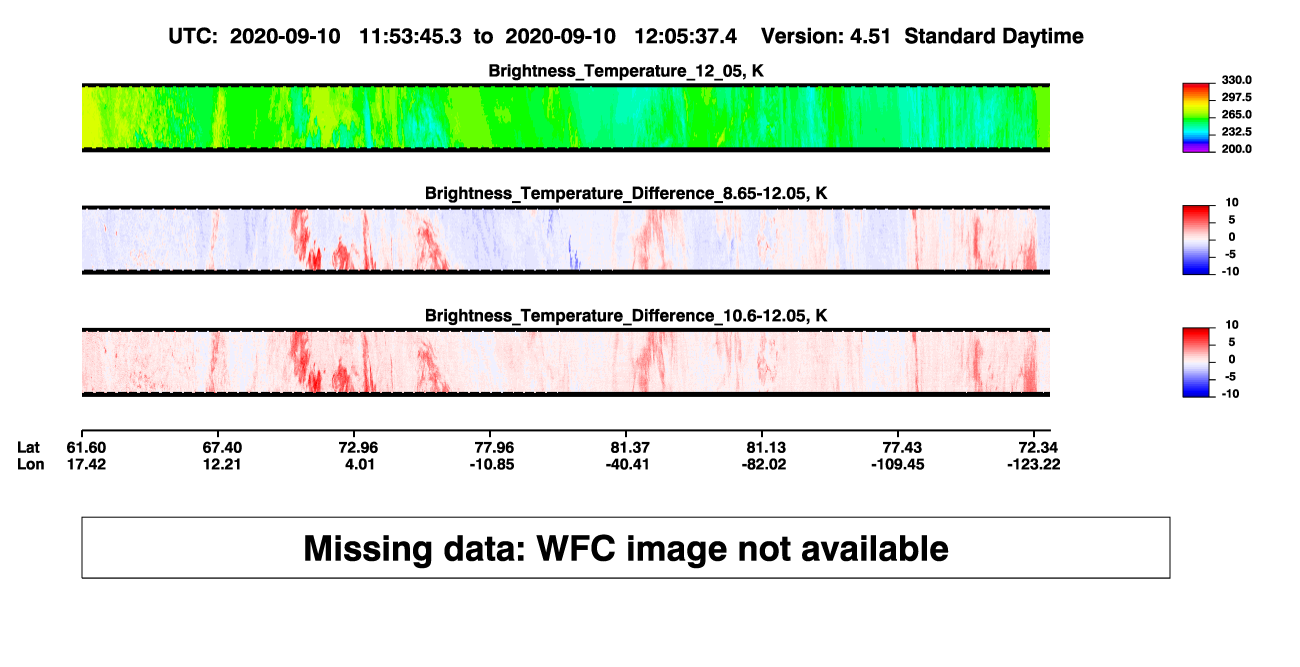The width and height of the screenshot is (1300, 667).
Task: Click the Brightness_Temperature_Difference_8.65-12.05 plot title
Action: (x=626, y=193)
